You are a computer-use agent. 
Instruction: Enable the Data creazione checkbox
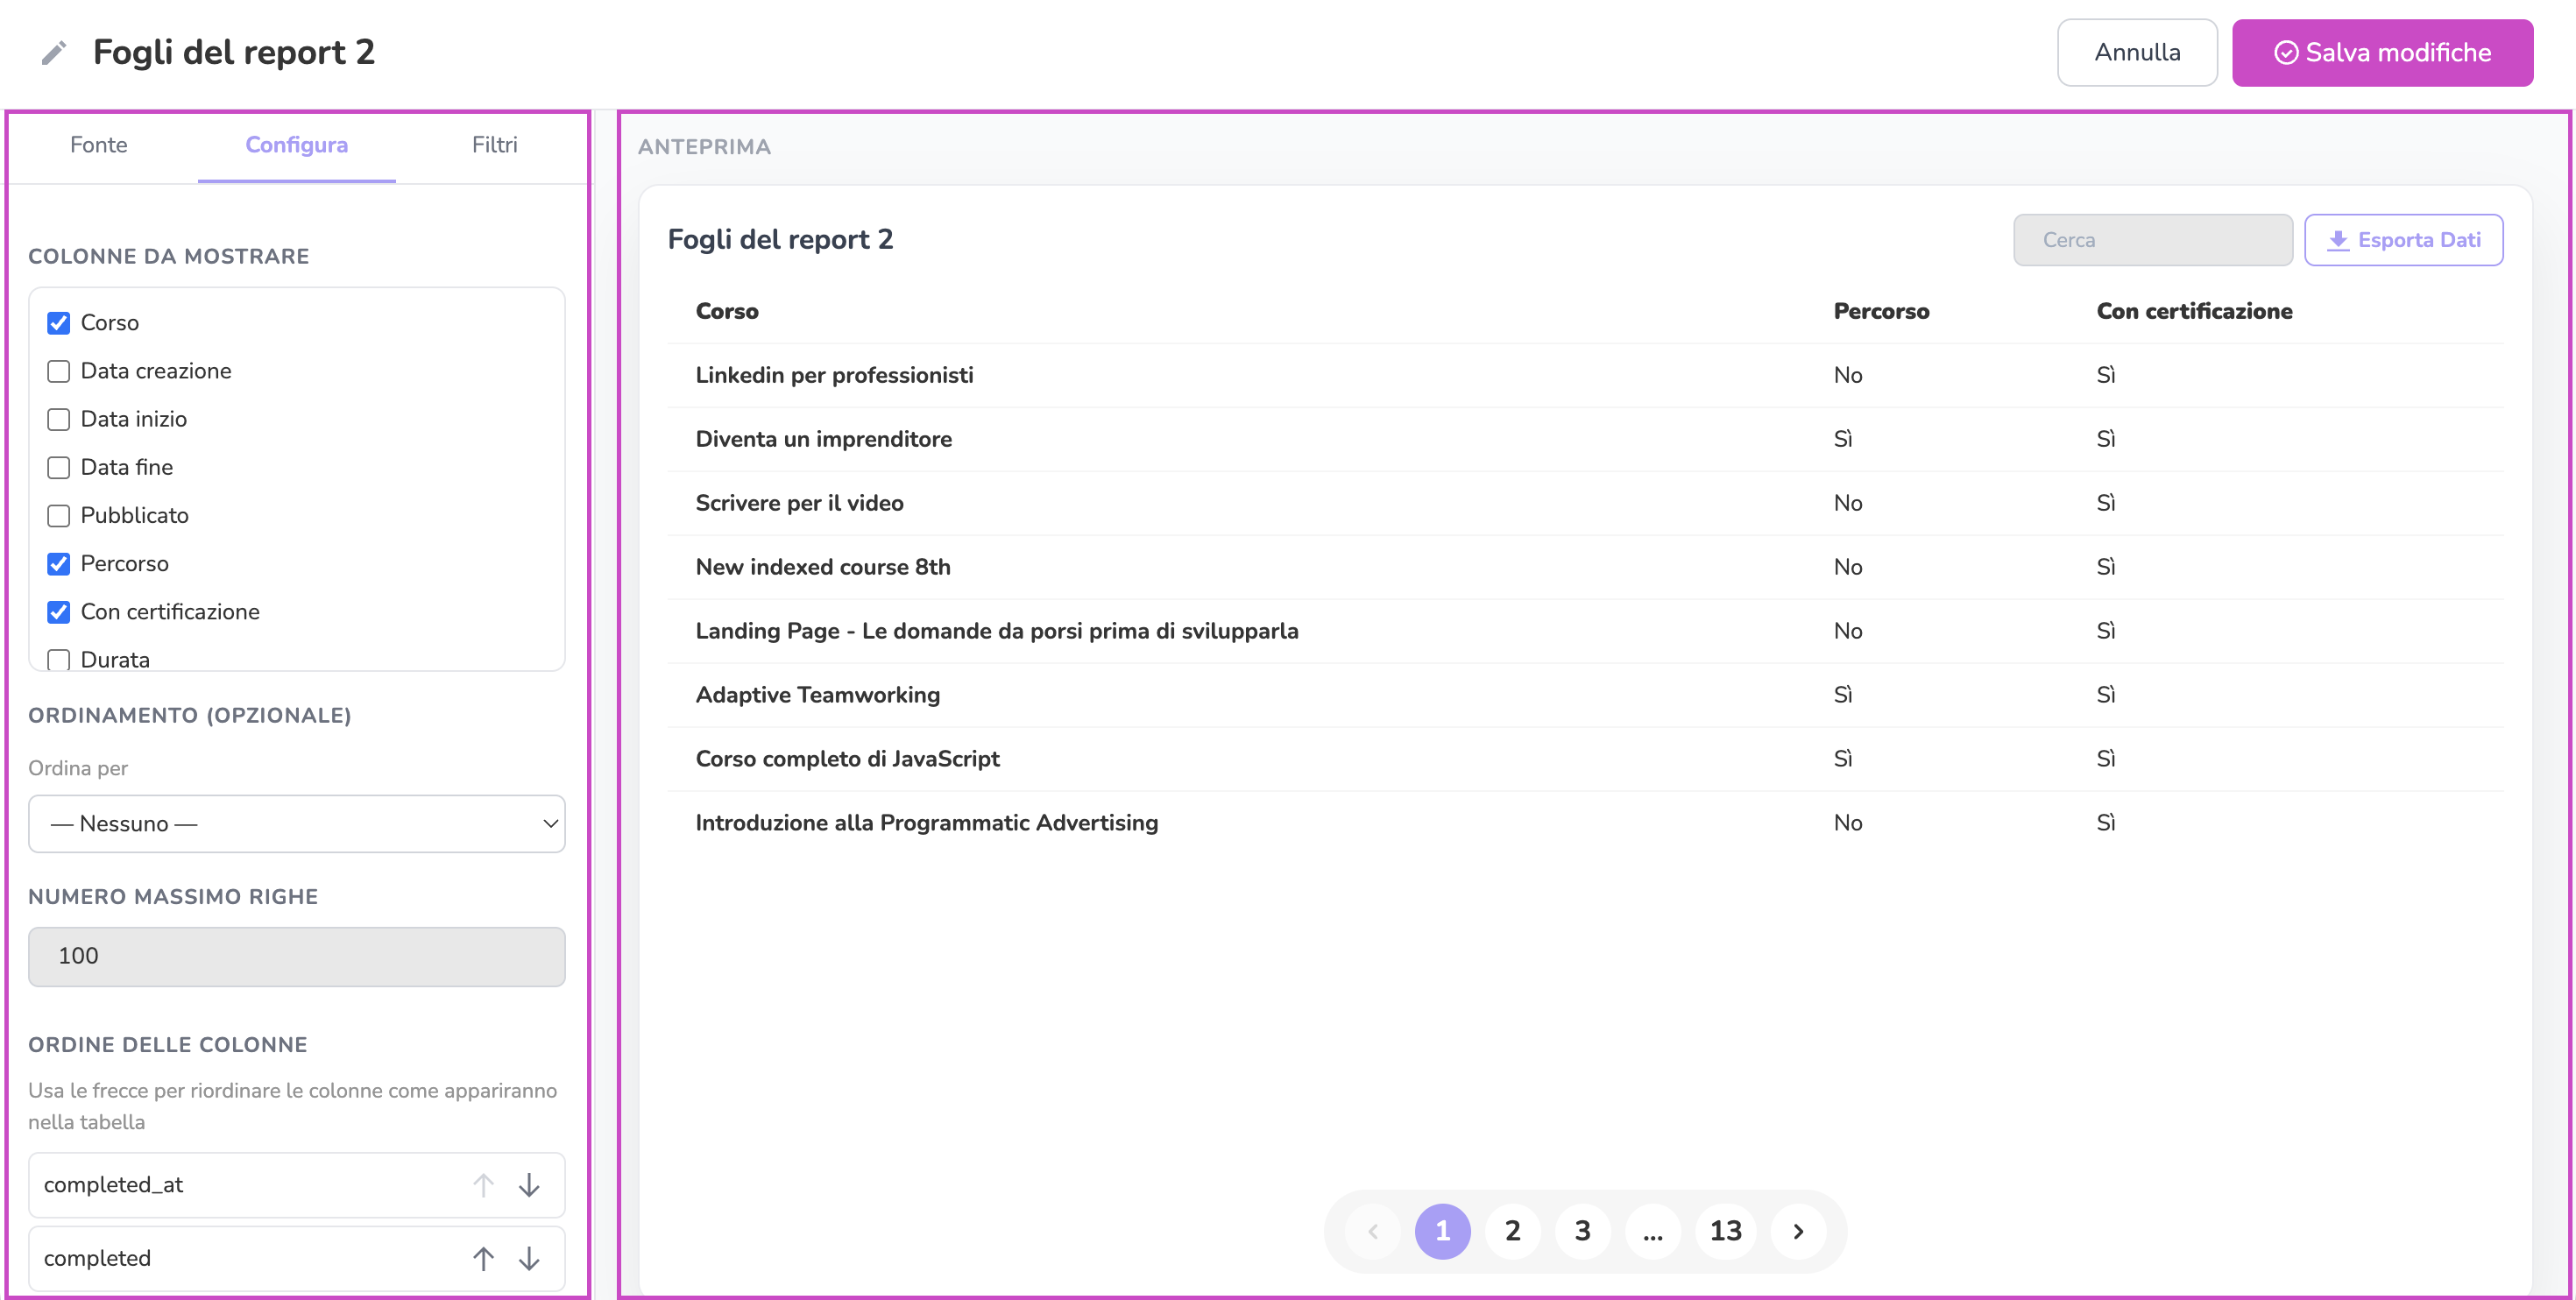(59, 371)
